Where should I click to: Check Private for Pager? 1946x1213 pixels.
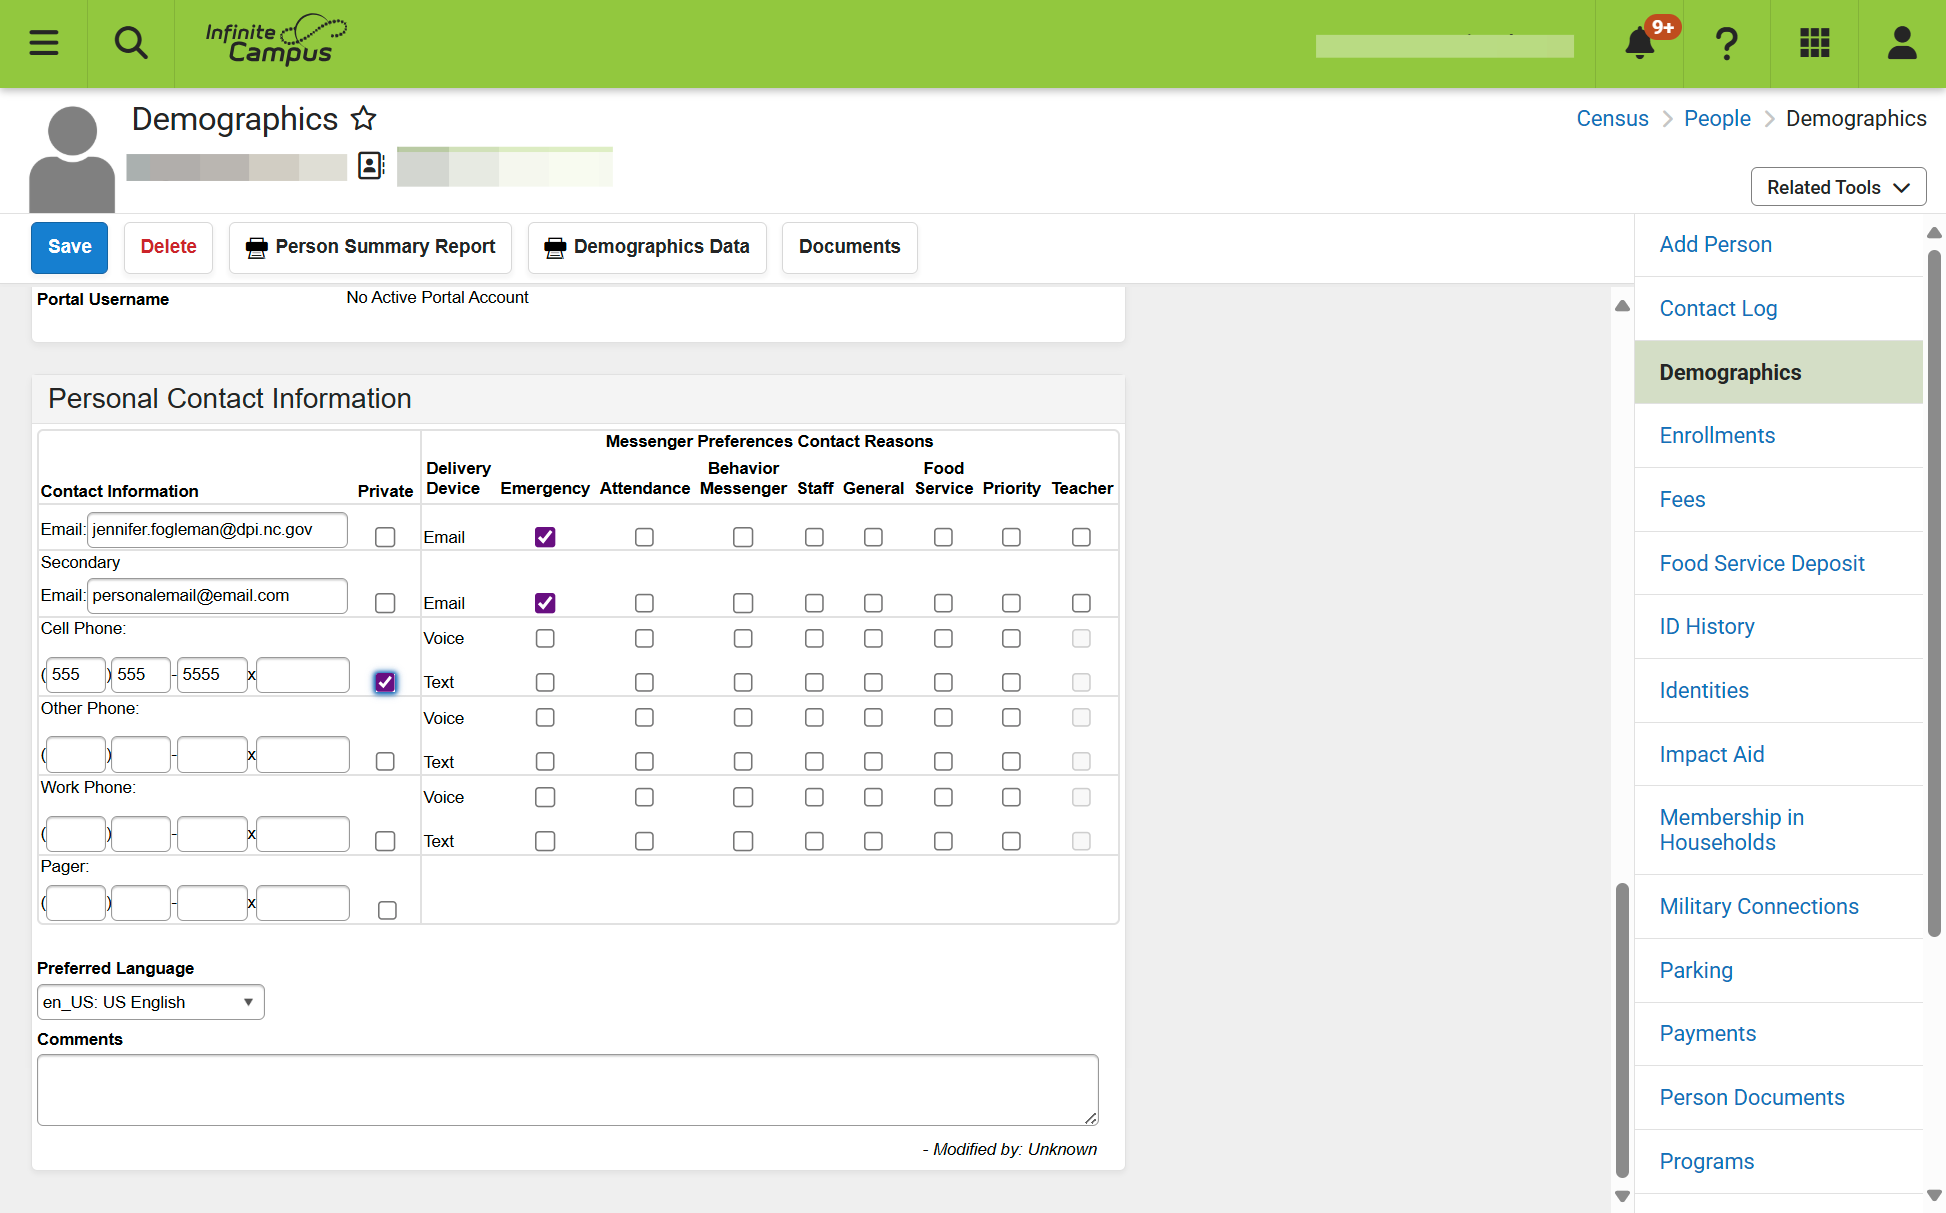(387, 910)
